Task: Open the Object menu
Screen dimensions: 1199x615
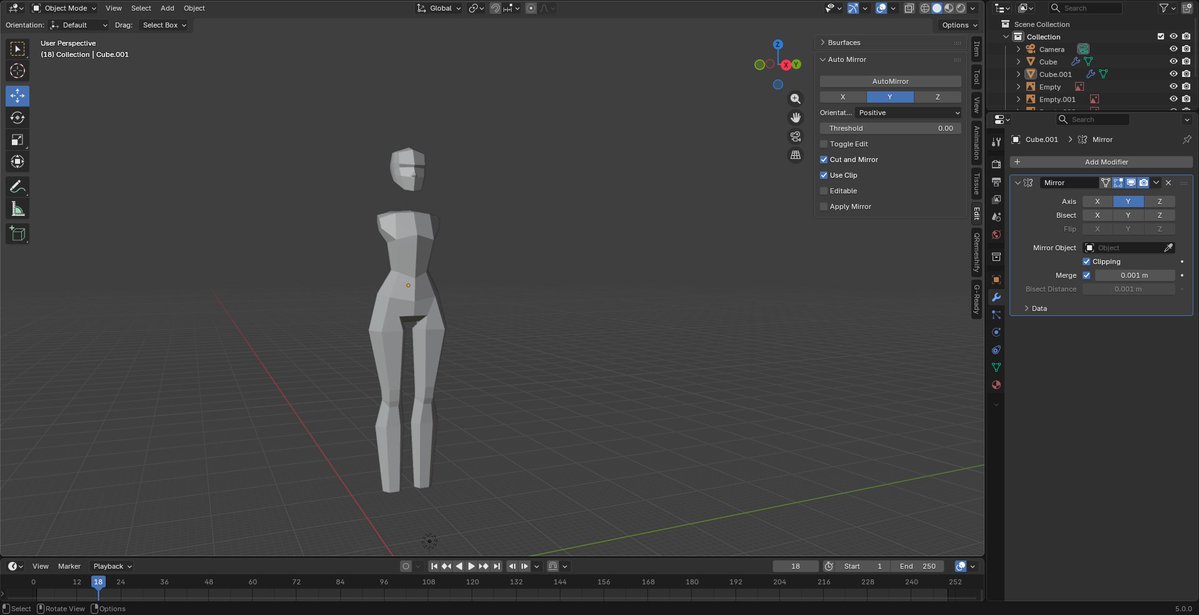Action: (194, 8)
